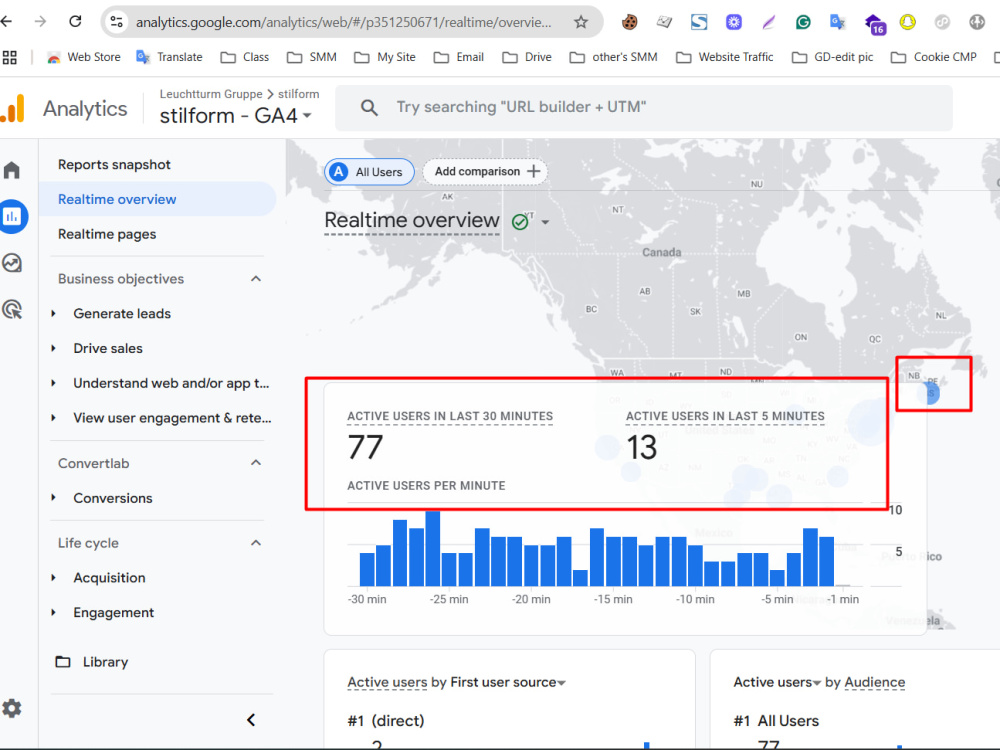1000x750 pixels.
Task: Open the purple feather extension icon
Action: click(x=768, y=22)
